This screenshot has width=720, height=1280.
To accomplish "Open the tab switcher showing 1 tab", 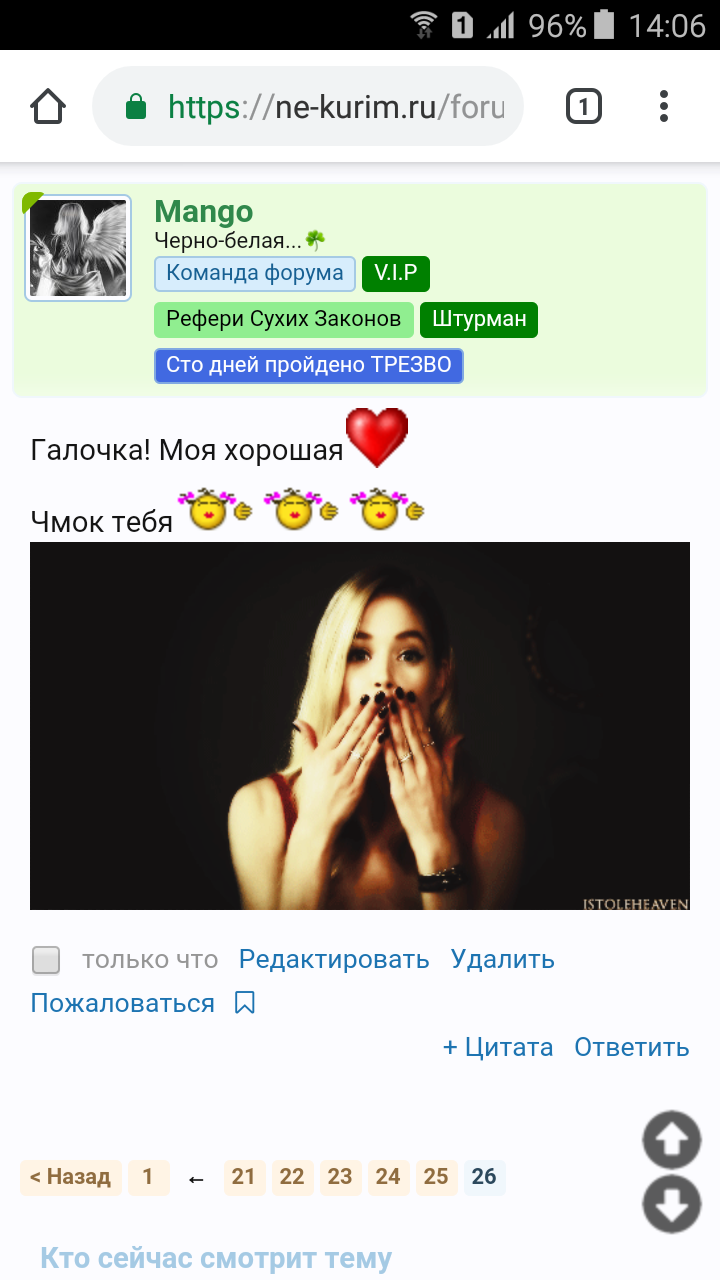I will pos(584,106).
